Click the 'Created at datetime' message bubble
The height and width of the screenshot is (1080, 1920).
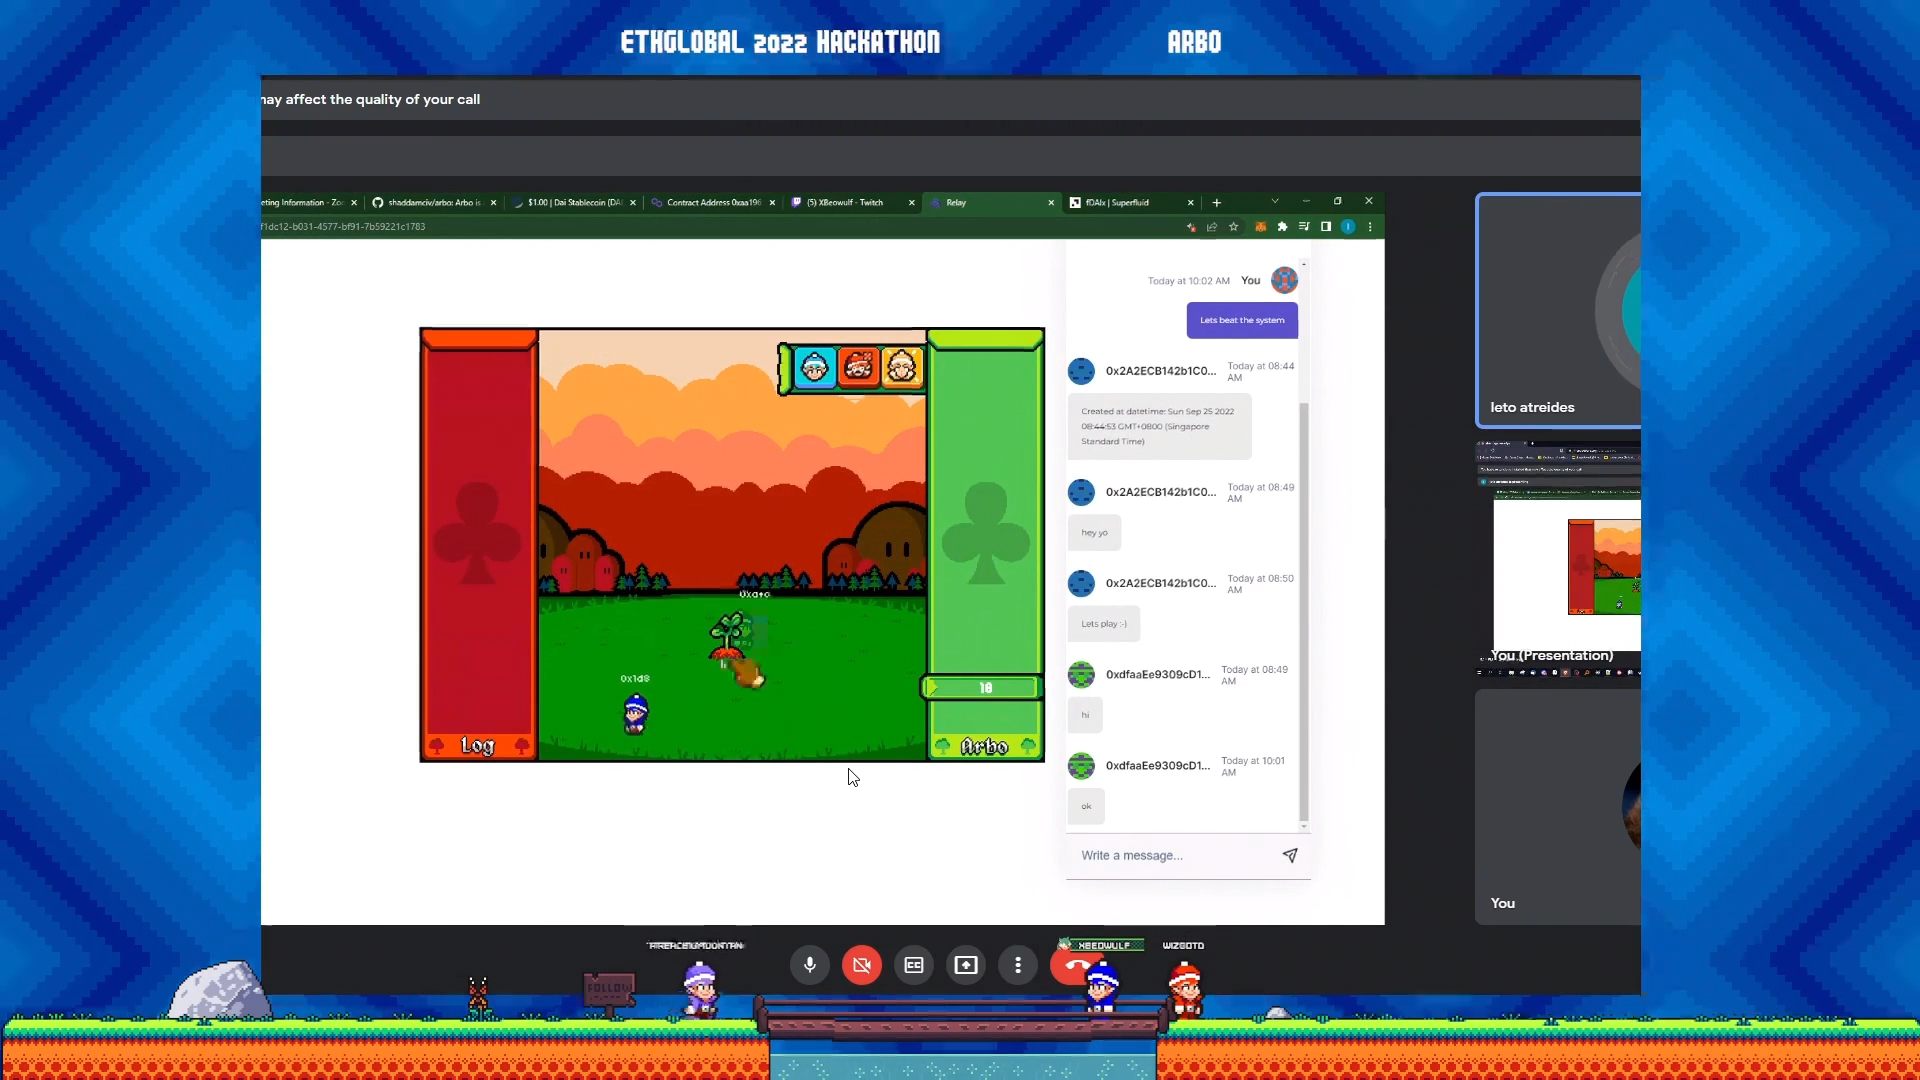(1160, 426)
